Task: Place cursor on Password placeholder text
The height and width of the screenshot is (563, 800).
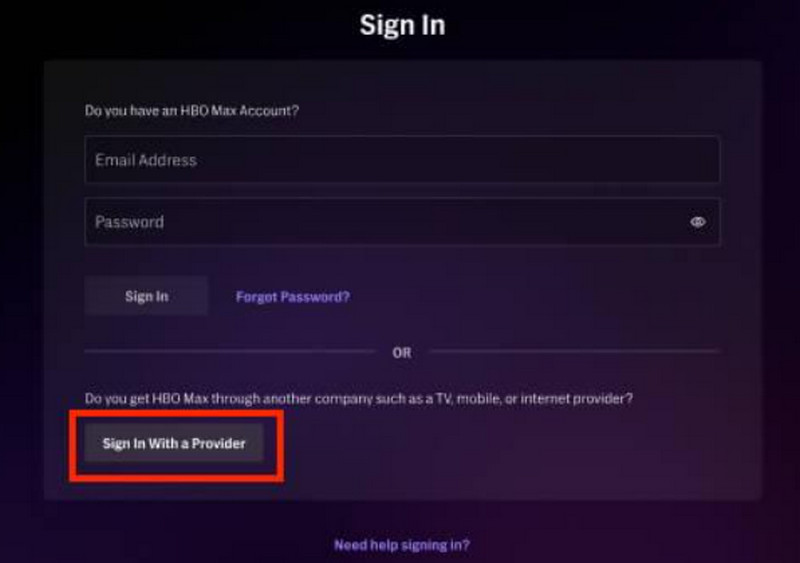Action: (x=130, y=222)
